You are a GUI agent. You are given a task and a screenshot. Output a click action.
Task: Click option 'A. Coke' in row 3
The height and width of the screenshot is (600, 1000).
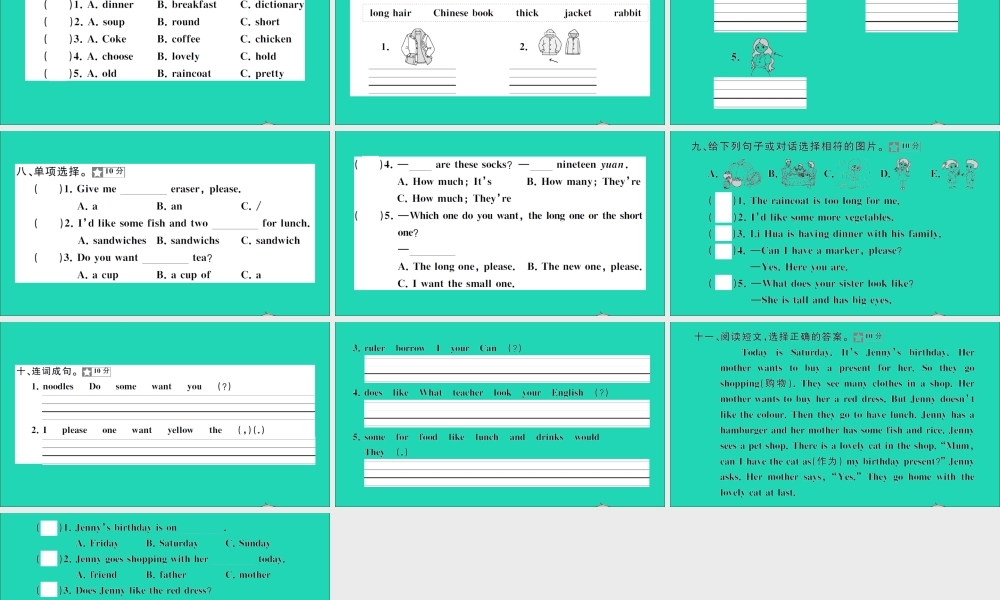point(107,39)
